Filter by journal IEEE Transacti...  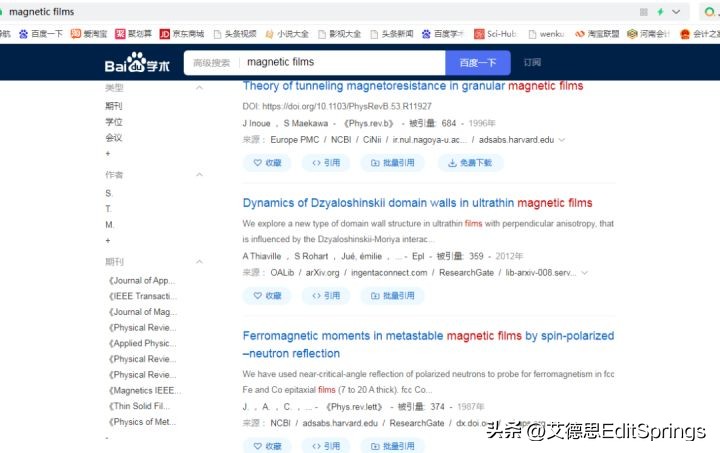point(143,296)
